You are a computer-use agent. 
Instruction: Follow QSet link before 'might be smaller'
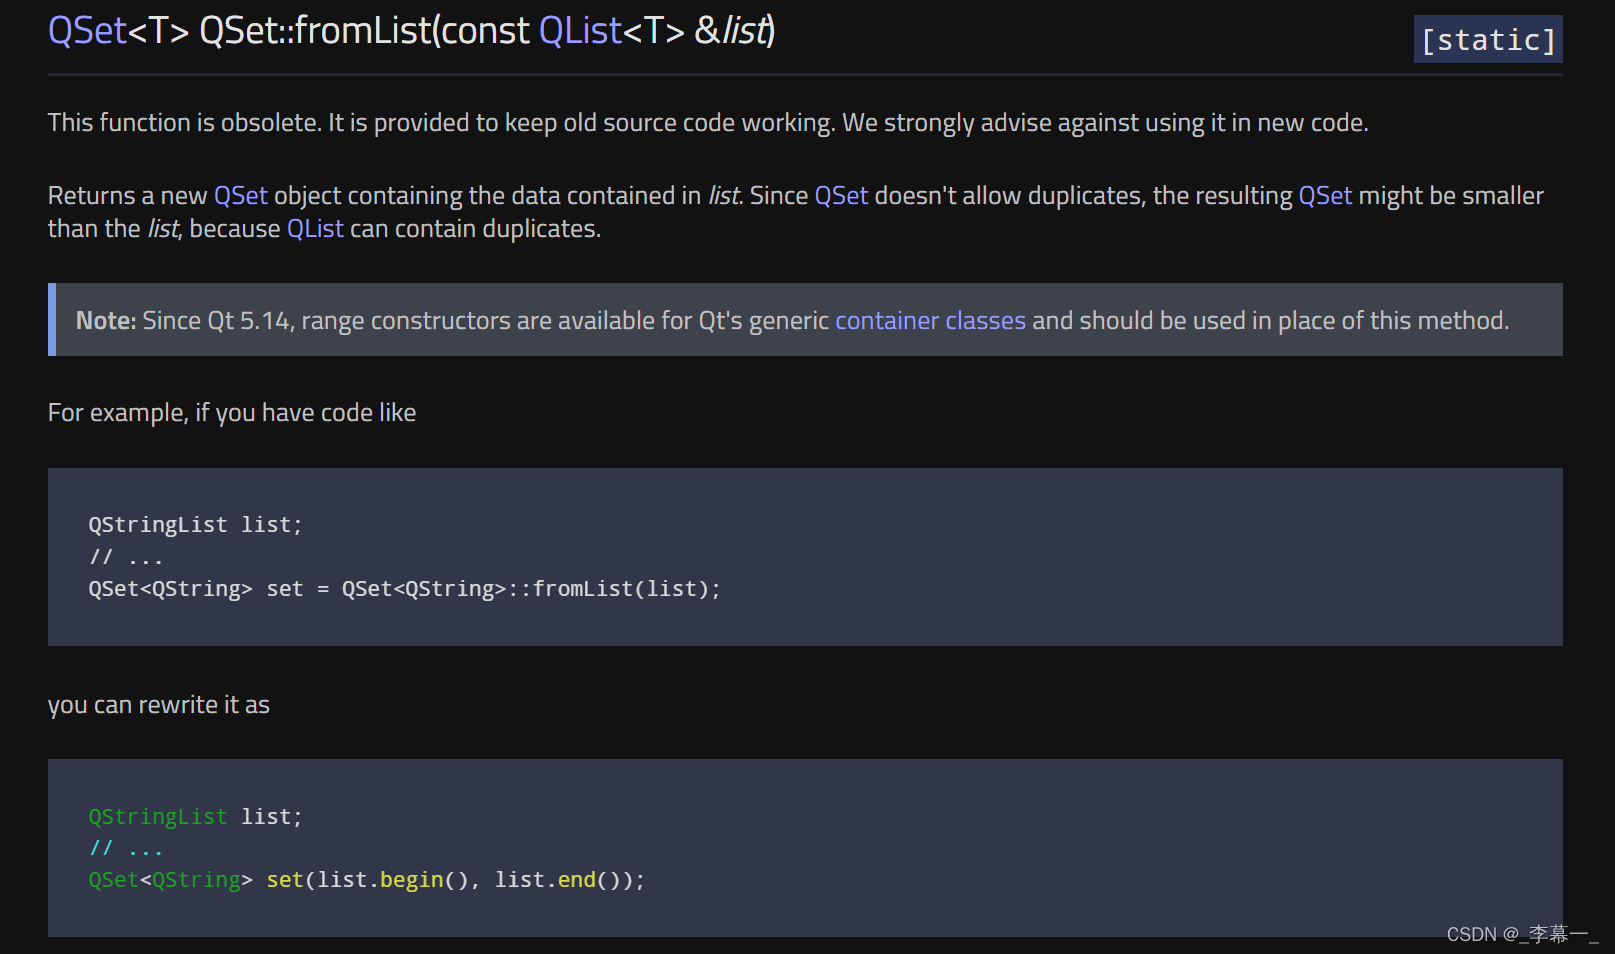[x=1325, y=196]
